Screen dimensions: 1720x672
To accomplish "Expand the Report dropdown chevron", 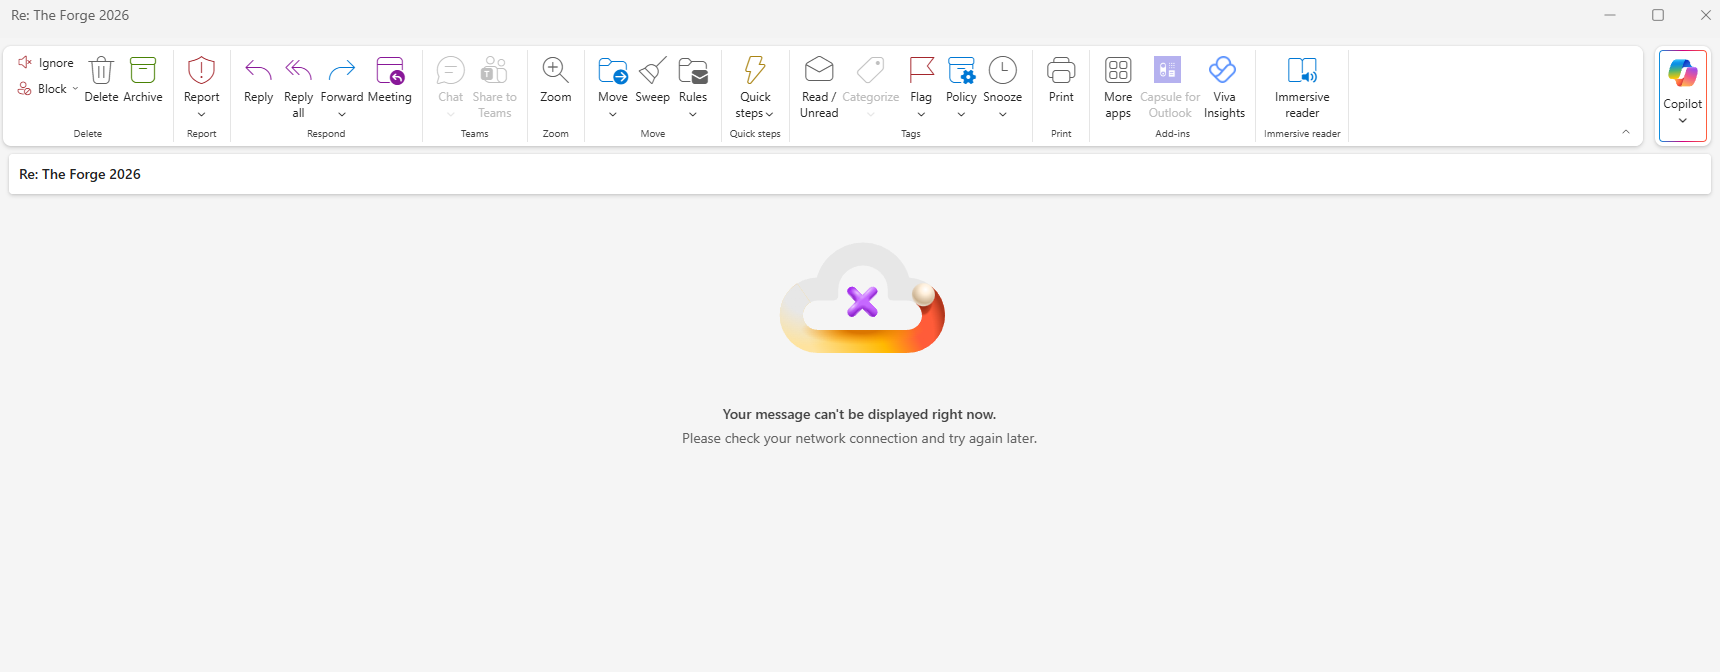I will (x=202, y=114).
